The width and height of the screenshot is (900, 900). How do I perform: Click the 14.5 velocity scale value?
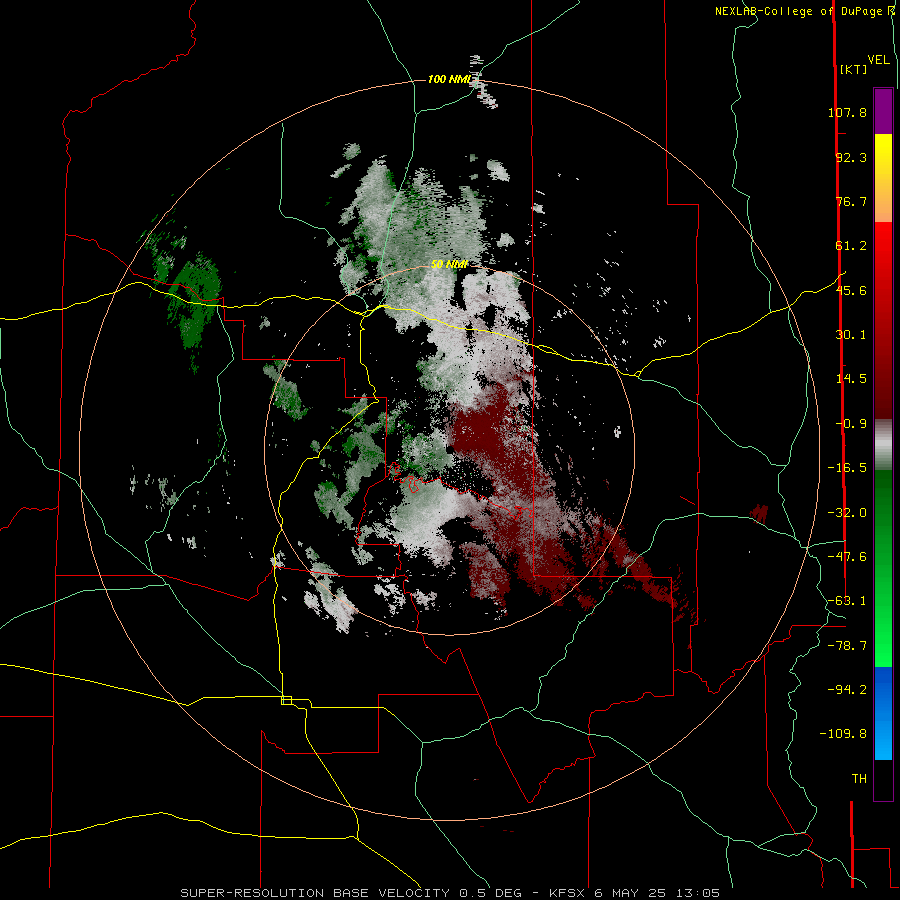click(851, 379)
